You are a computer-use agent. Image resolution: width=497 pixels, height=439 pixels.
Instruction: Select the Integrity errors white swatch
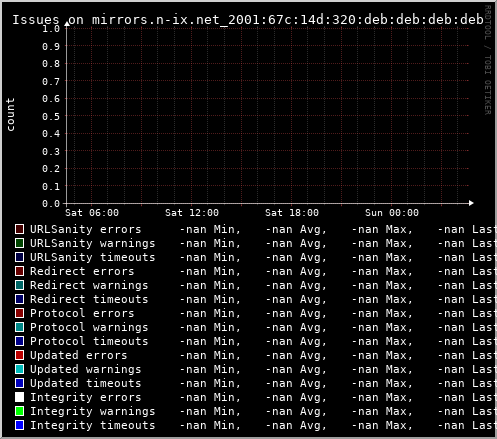coord(19,397)
